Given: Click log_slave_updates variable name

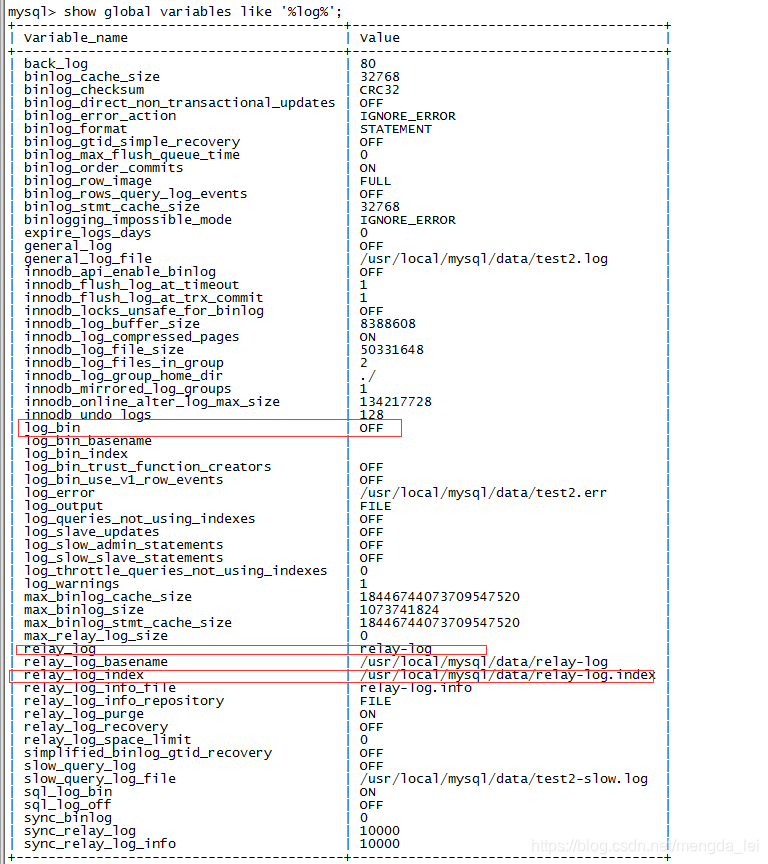Looking at the screenshot, I should point(91,532).
